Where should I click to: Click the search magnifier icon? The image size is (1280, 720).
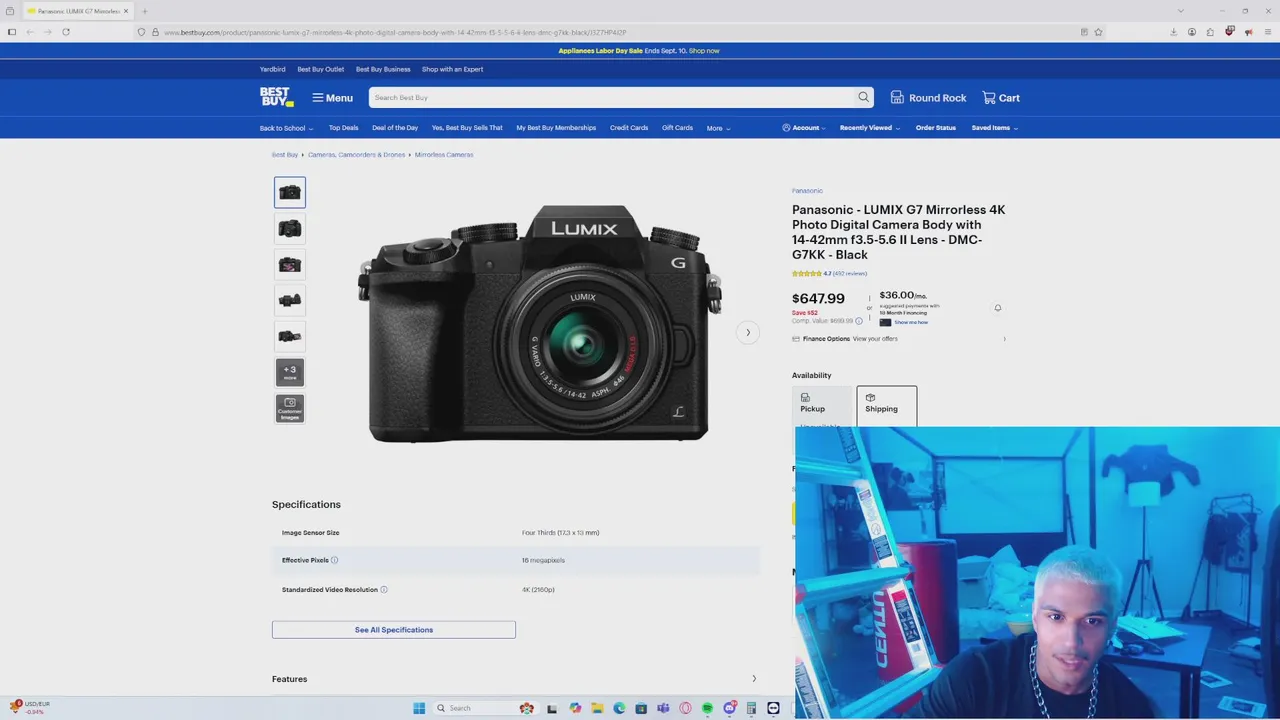click(863, 97)
